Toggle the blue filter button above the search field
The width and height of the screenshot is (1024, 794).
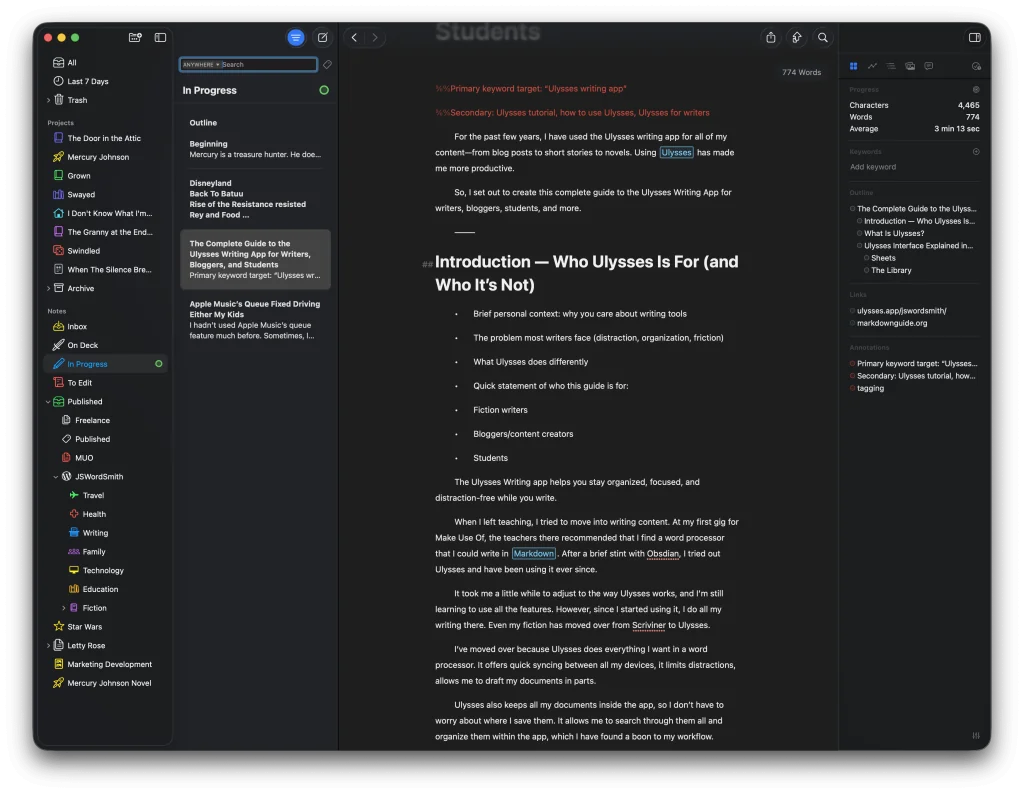pos(295,37)
